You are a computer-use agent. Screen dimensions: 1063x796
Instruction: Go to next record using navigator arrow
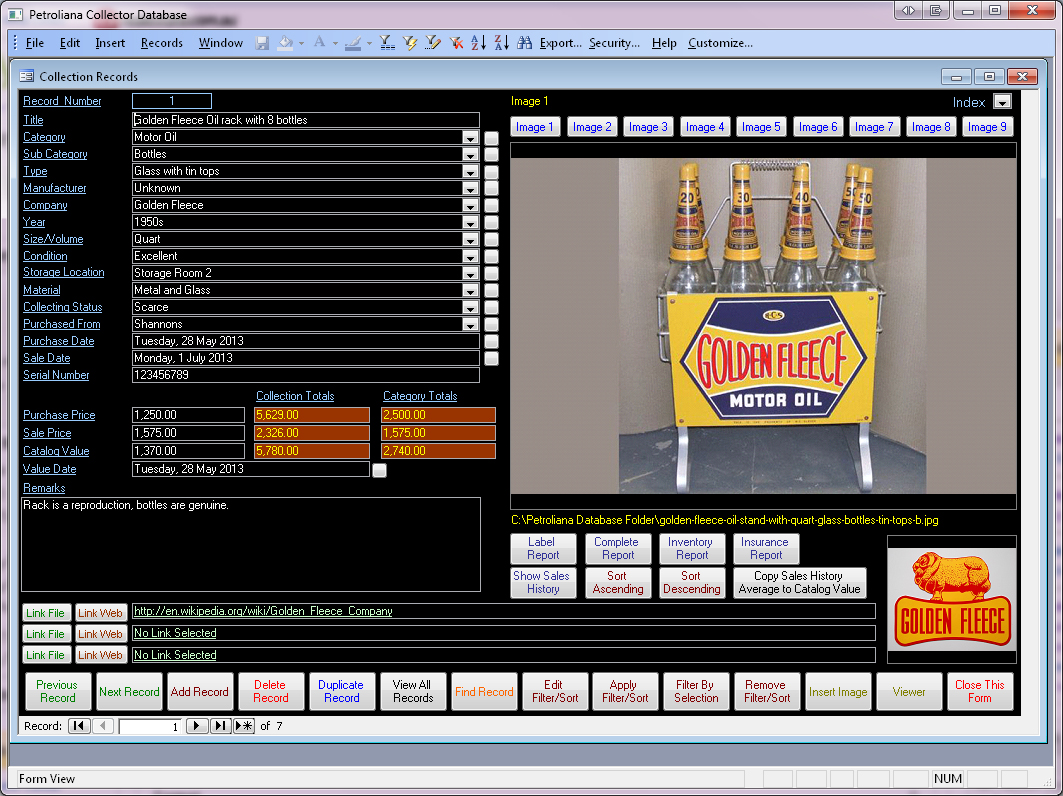coord(197,725)
